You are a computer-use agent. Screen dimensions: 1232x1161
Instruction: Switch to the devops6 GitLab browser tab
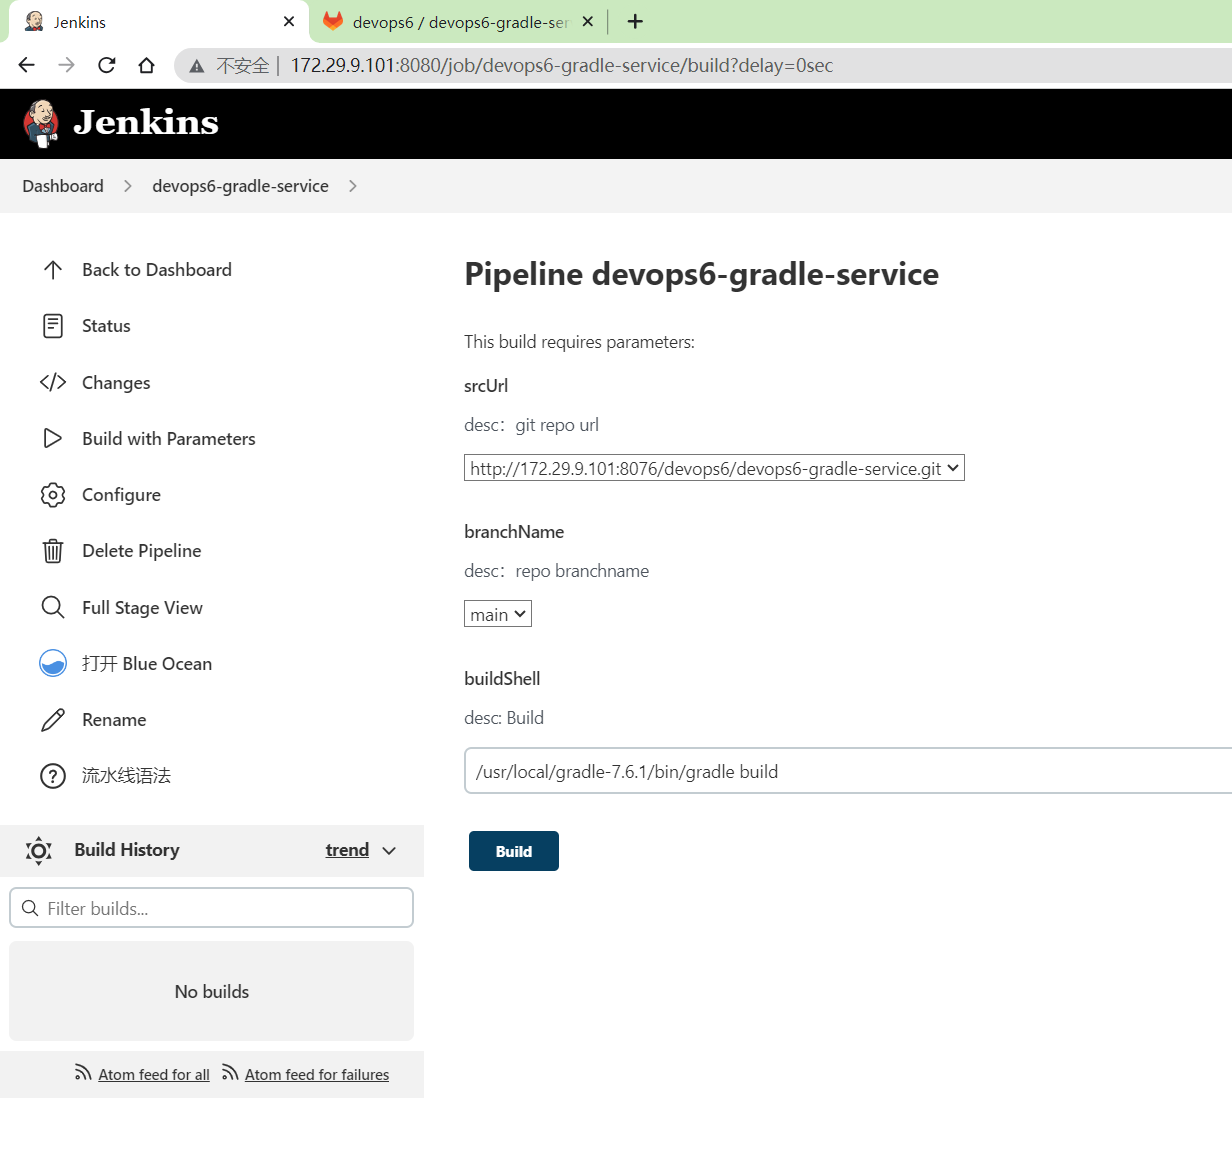459,22
